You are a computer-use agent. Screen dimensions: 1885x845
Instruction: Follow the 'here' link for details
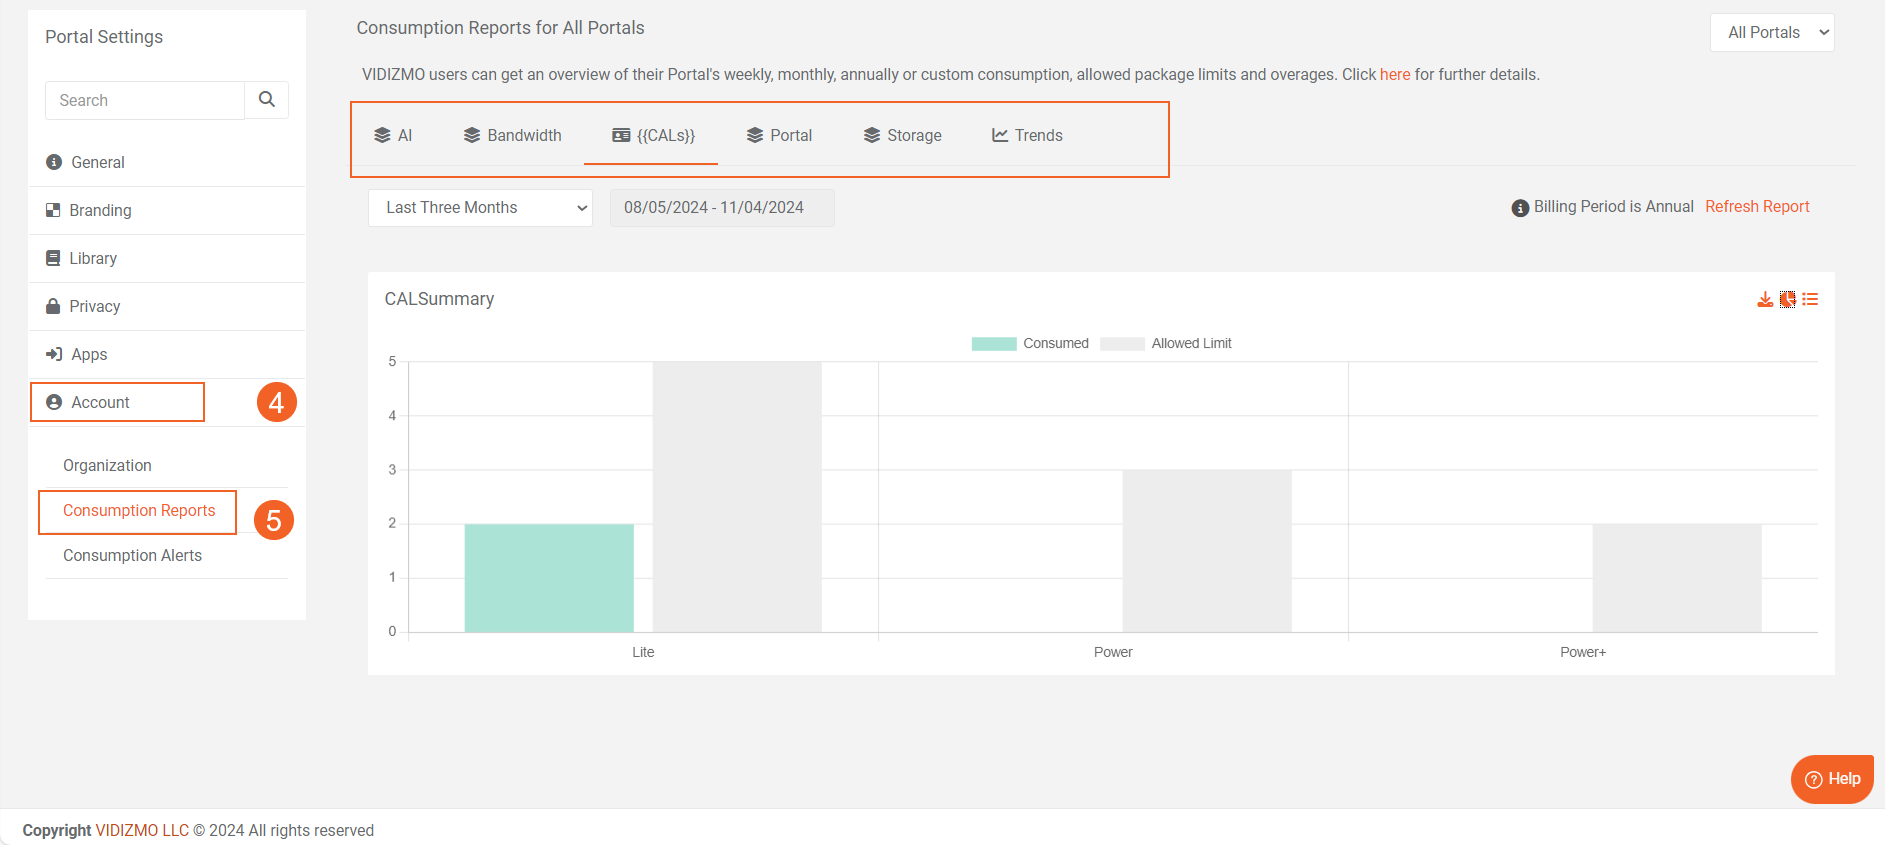point(1395,75)
